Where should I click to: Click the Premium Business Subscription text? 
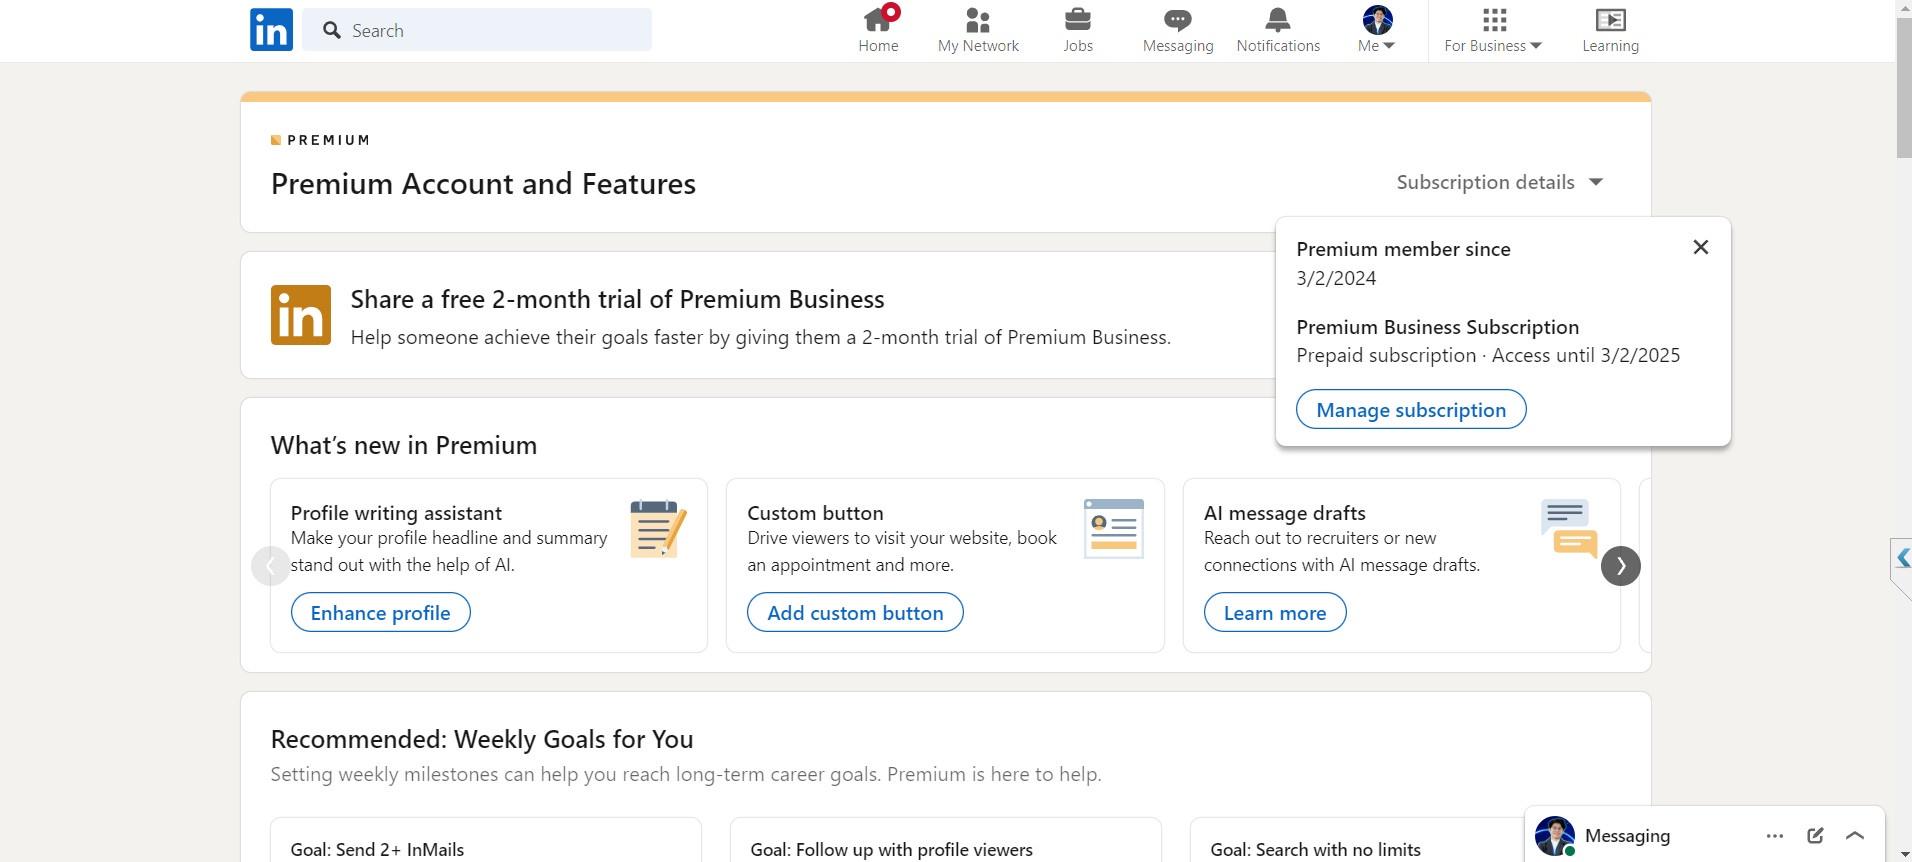pos(1438,327)
